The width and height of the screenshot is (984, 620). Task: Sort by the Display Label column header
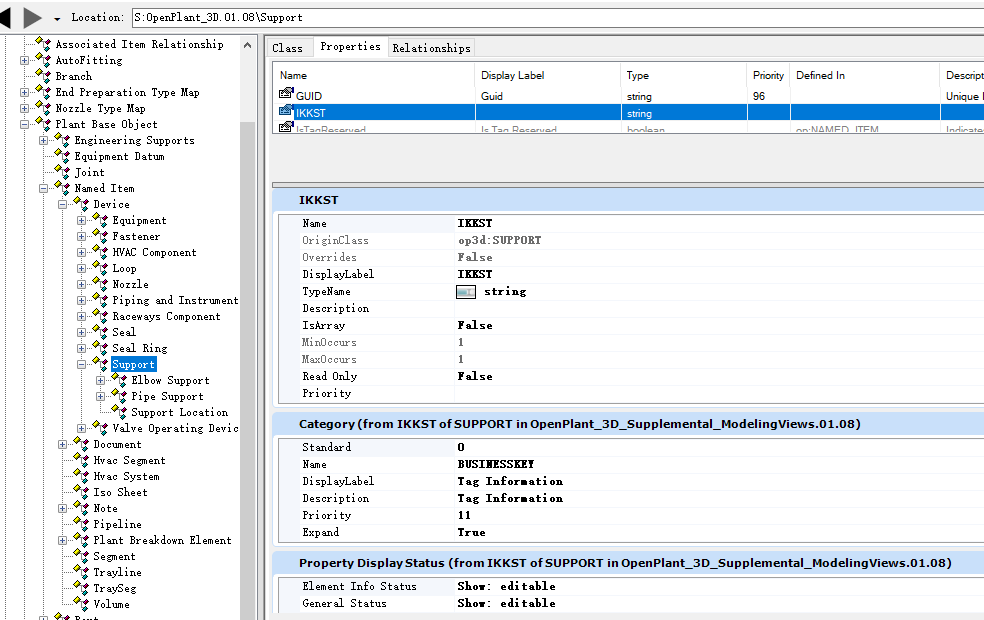510,75
